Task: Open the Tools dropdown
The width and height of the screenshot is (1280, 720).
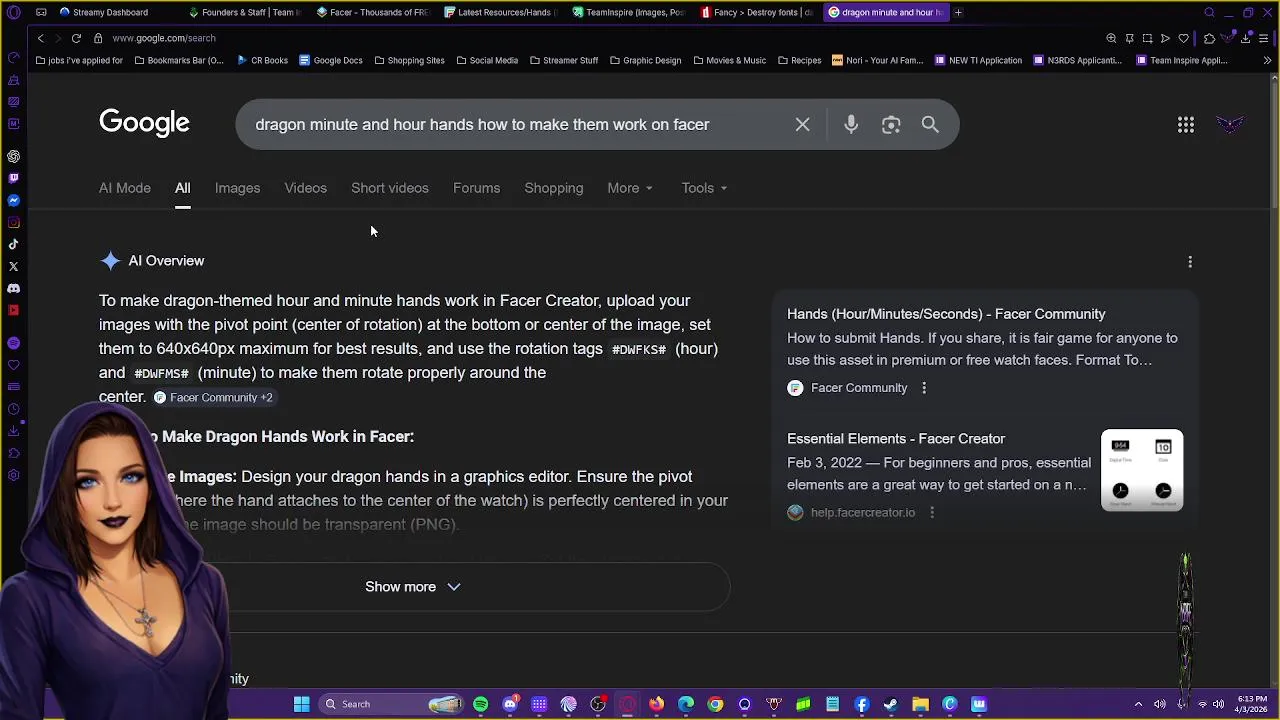Action: 704,188
